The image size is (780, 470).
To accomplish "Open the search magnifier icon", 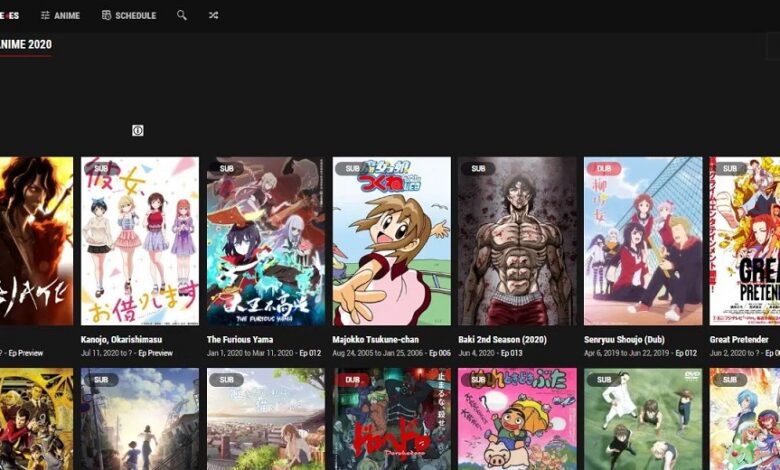I will point(182,15).
